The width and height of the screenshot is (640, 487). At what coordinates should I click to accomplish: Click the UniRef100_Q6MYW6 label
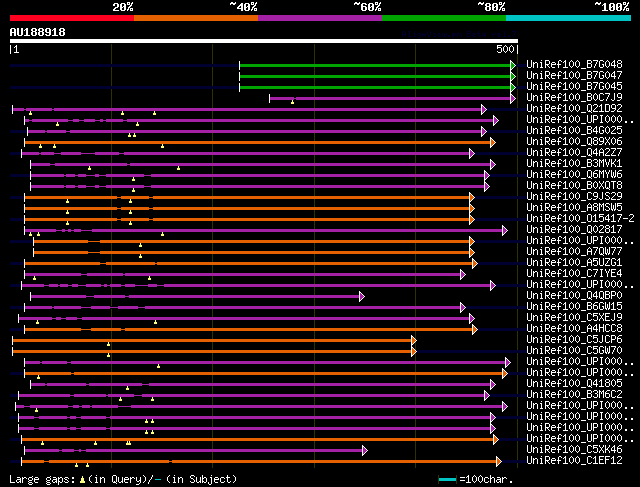pos(574,175)
